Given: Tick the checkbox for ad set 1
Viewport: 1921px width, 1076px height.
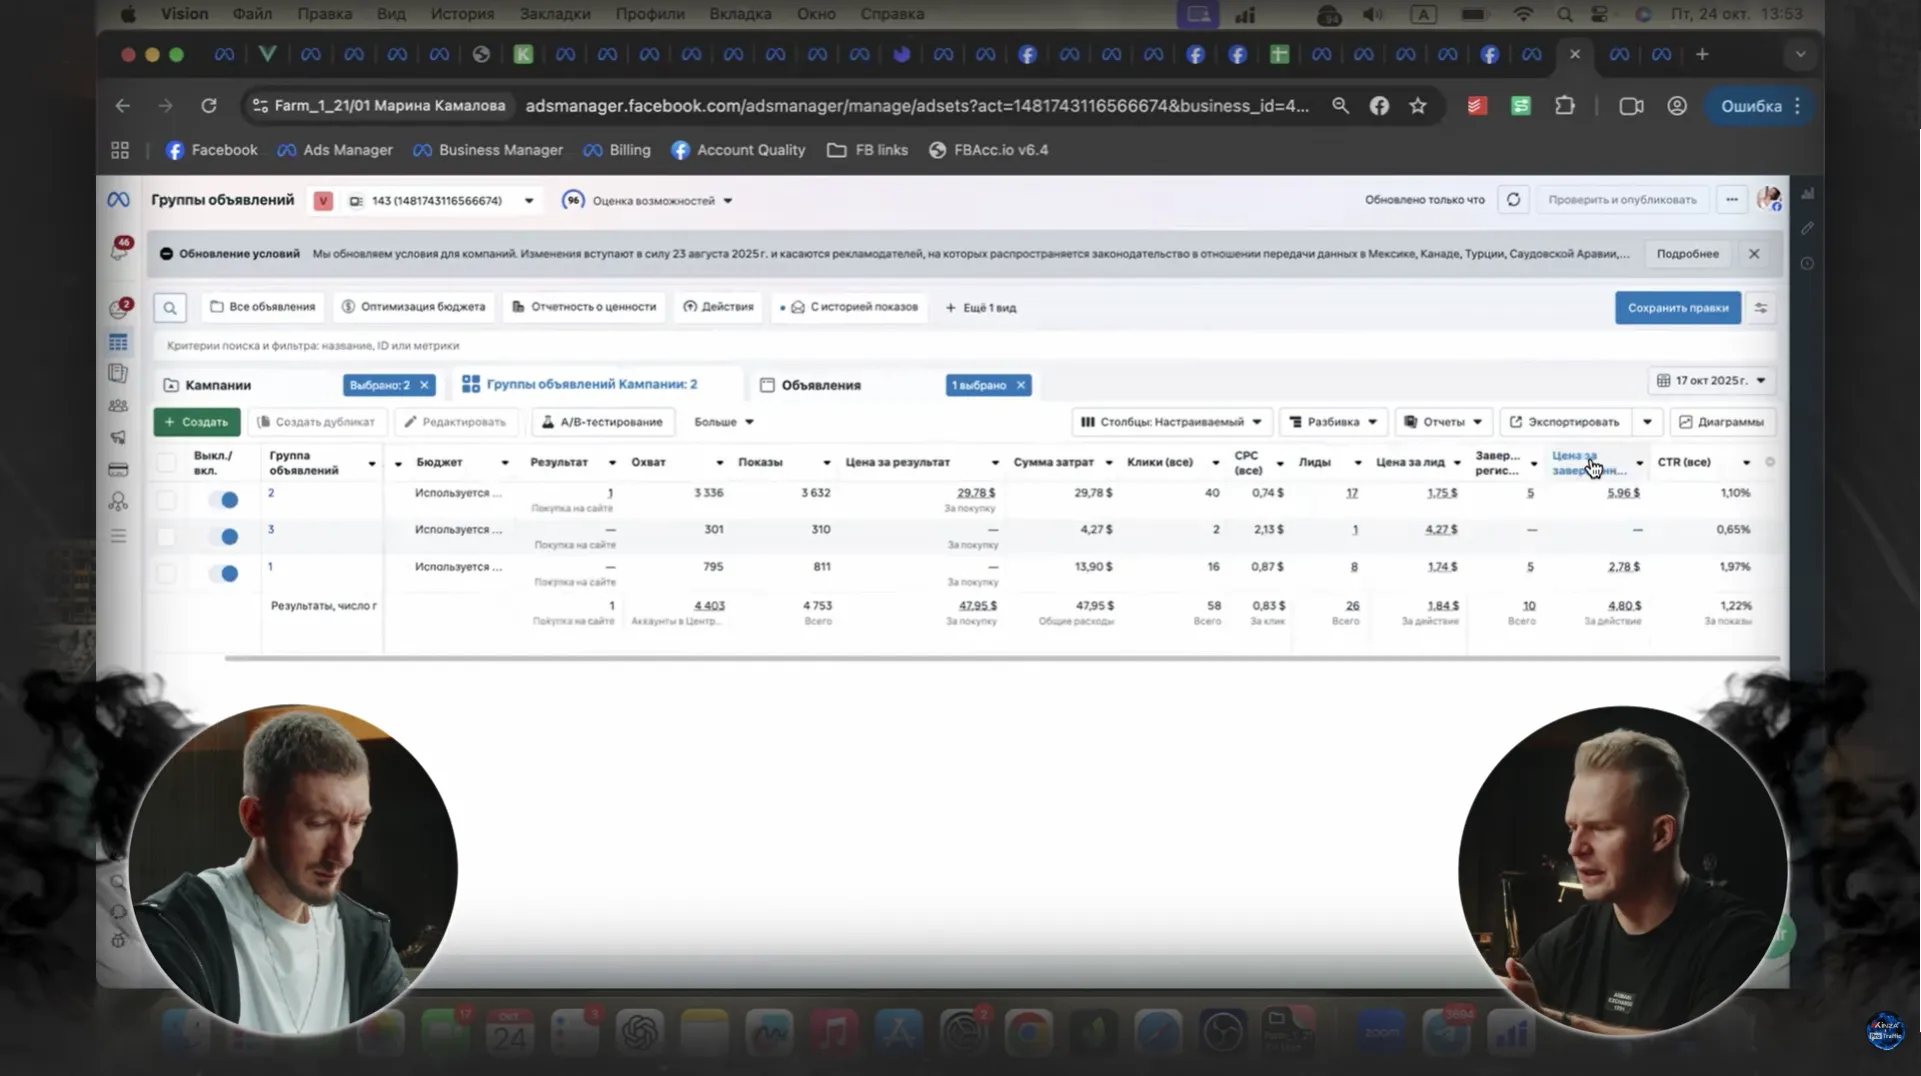Looking at the screenshot, I should pyautogui.click(x=166, y=573).
